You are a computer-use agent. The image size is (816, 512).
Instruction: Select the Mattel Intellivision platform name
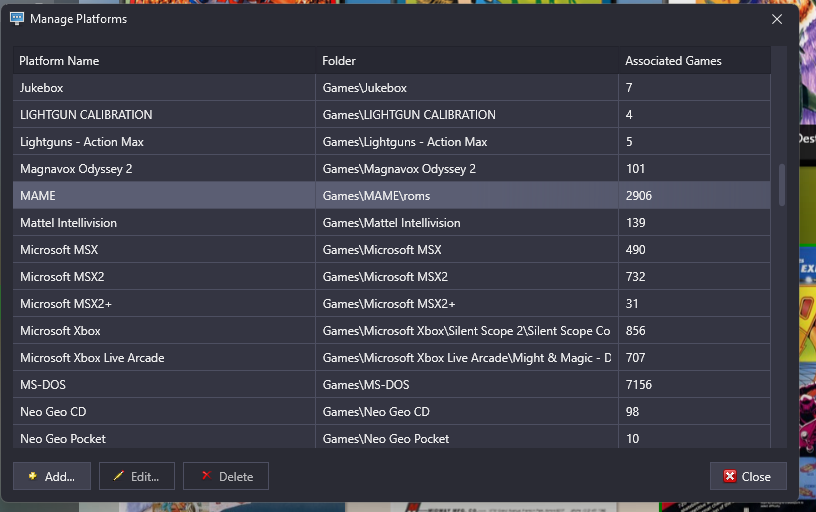(x=68, y=223)
